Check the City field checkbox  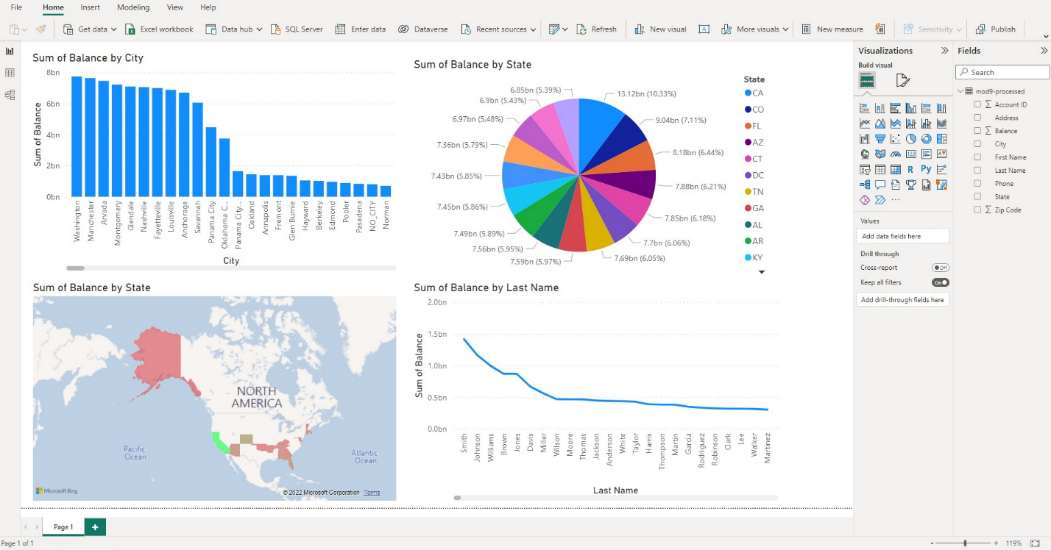pyautogui.click(x=977, y=144)
